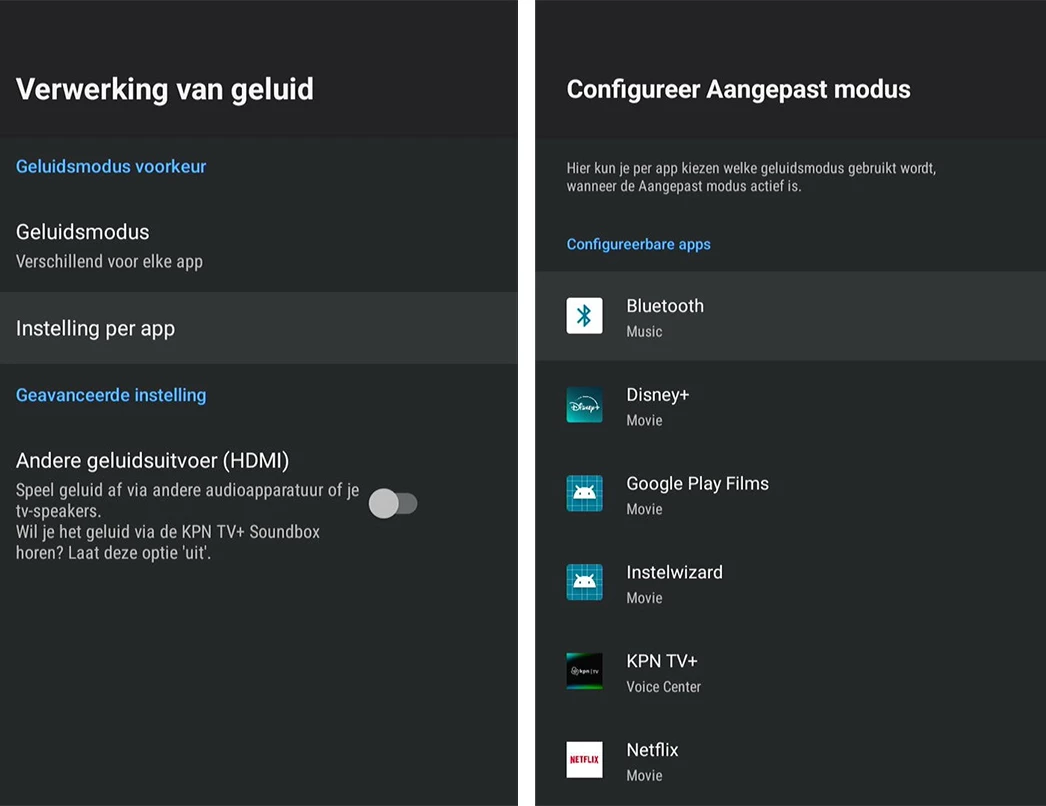Select Instelwizard list item
The height and width of the screenshot is (806, 1046).
pyautogui.click(x=790, y=583)
